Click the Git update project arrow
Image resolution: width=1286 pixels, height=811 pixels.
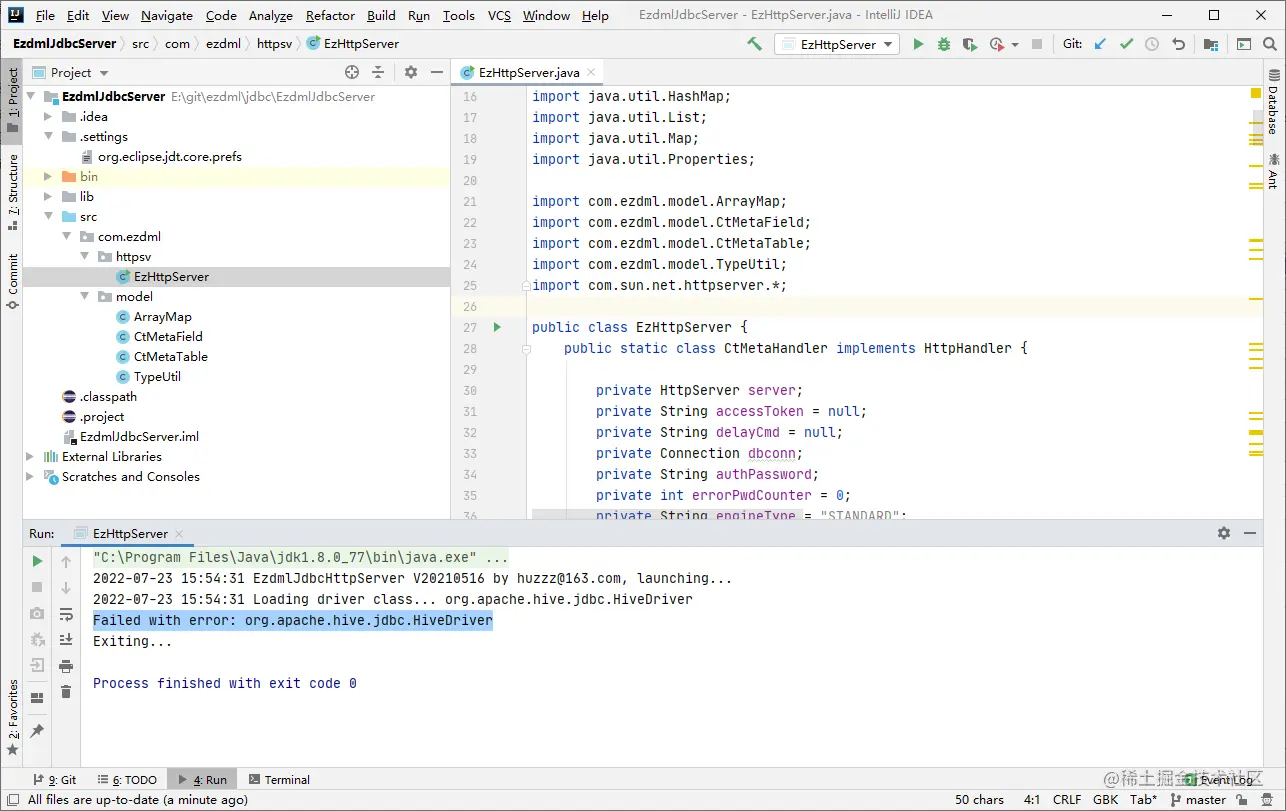click(x=1100, y=44)
